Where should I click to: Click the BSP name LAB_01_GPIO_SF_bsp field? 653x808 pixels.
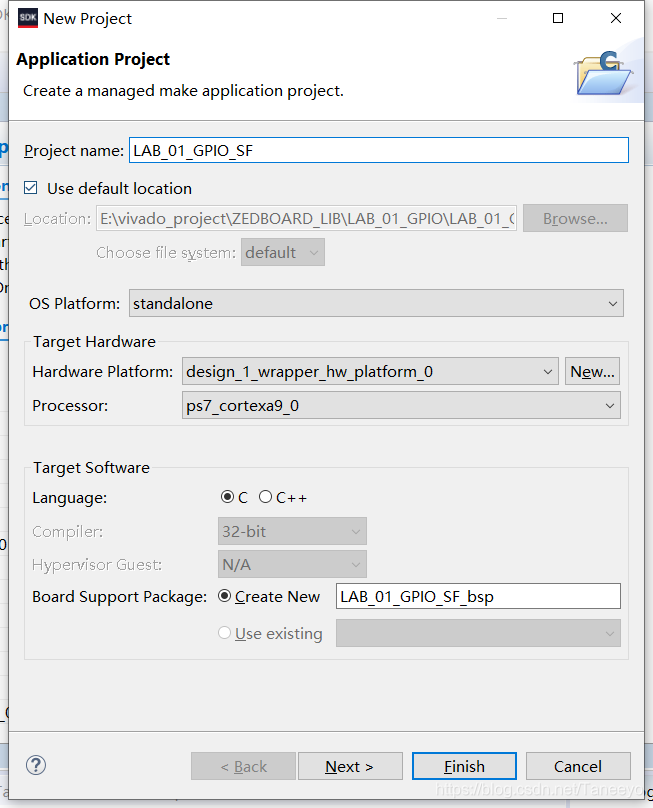(x=478, y=596)
